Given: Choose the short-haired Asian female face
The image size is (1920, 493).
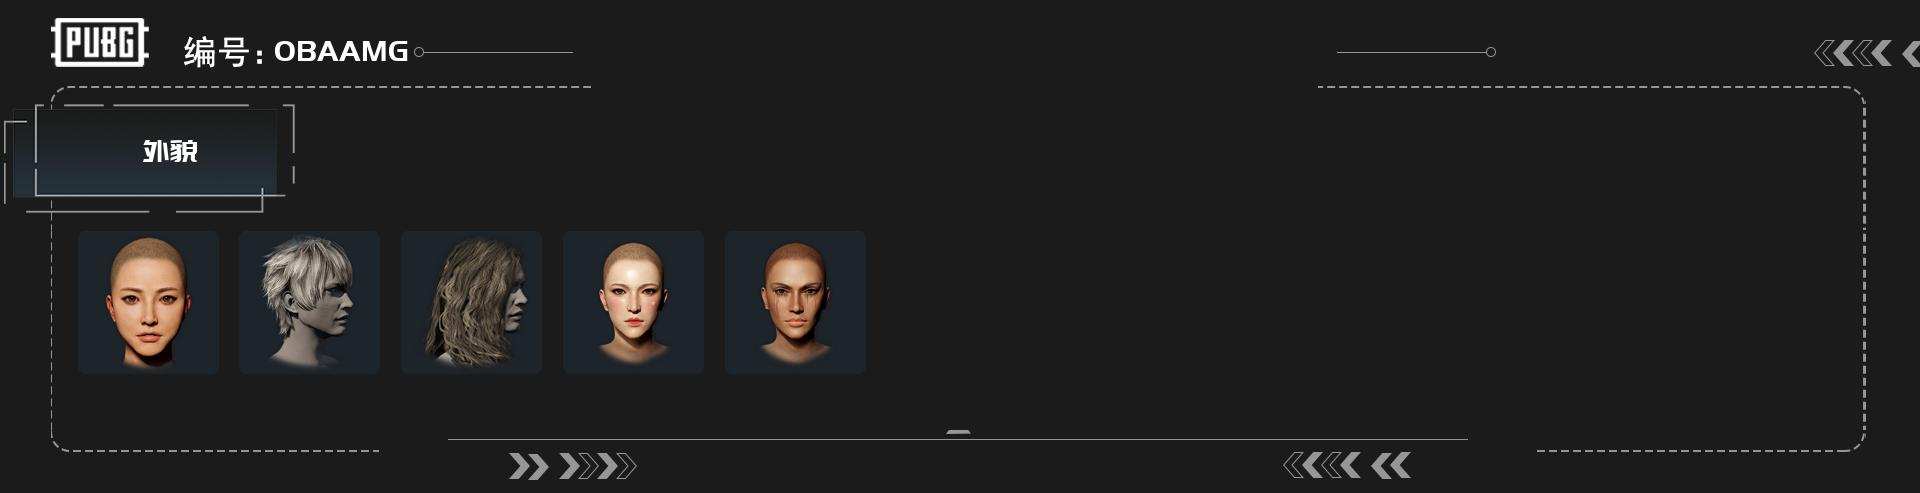Looking at the screenshot, I should pos(148,302).
